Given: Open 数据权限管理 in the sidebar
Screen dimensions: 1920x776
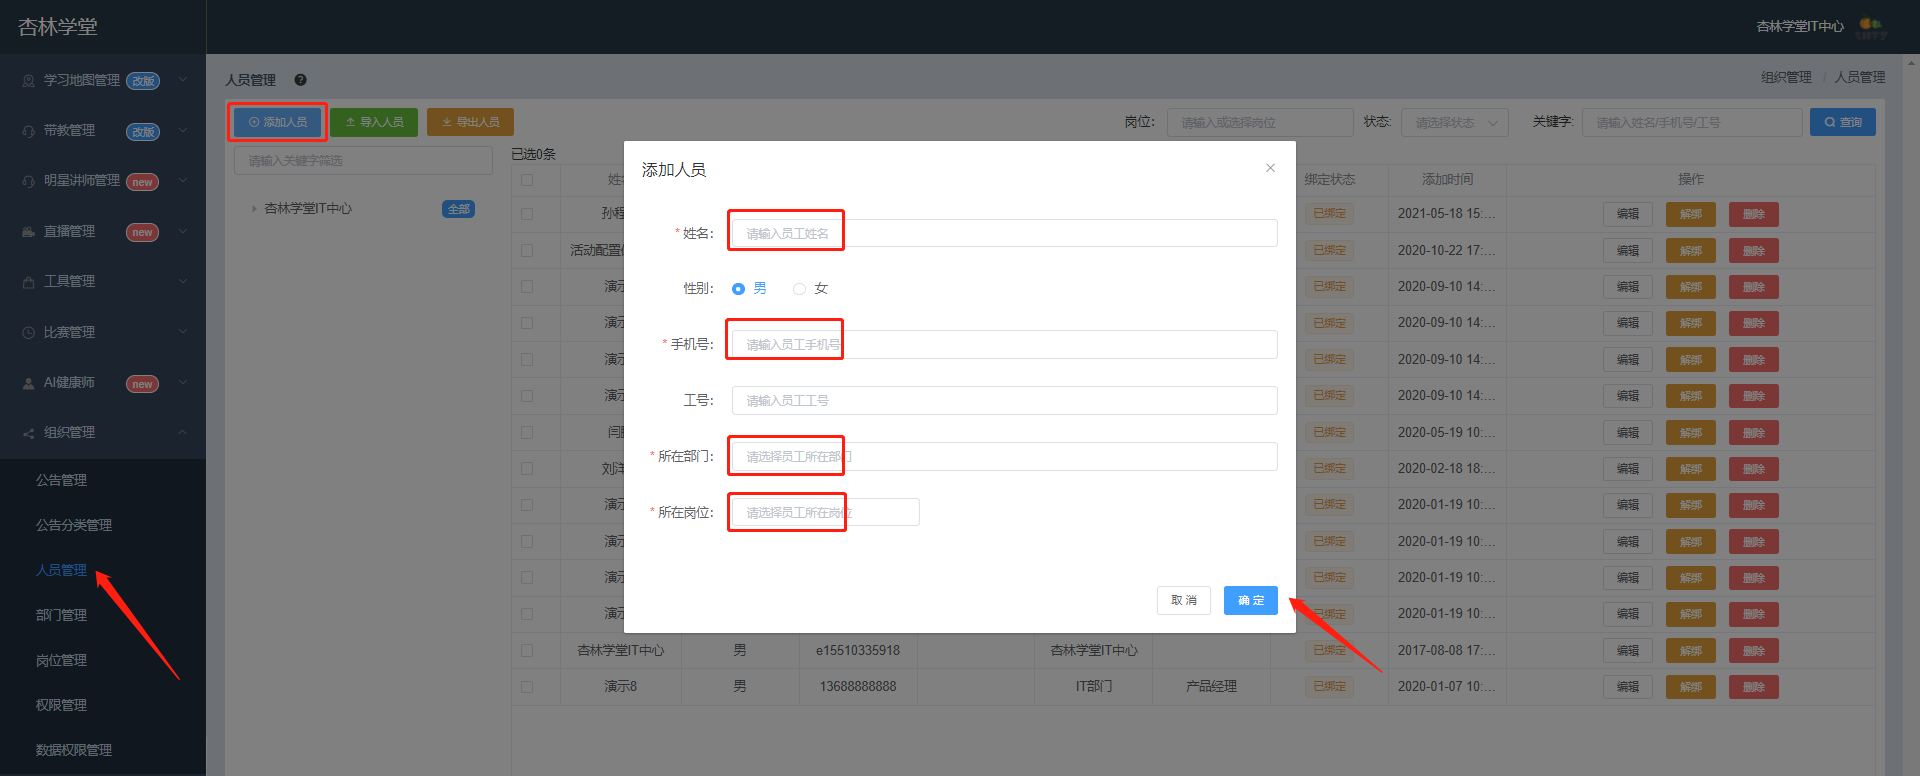Looking at the screenshot, I should point(74,750).
